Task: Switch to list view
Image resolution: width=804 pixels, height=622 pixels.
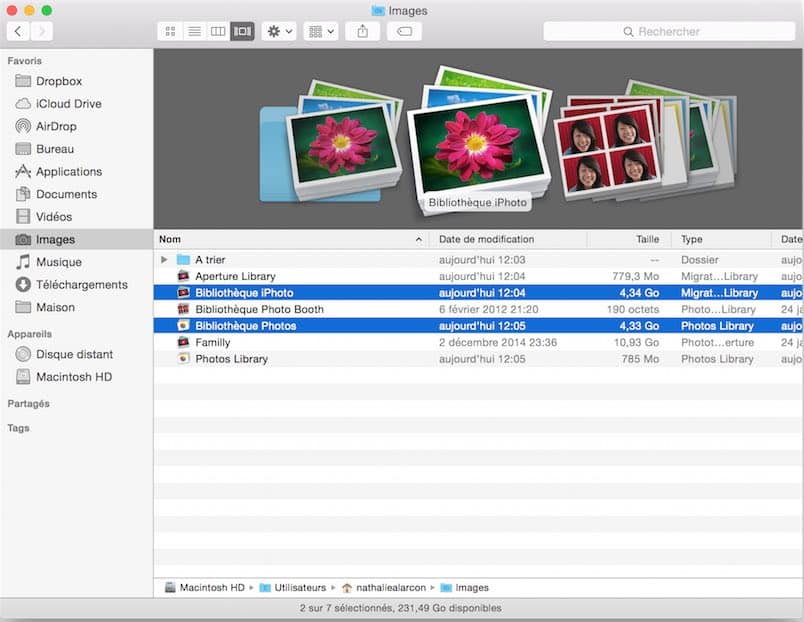Action: pos(194,31)
